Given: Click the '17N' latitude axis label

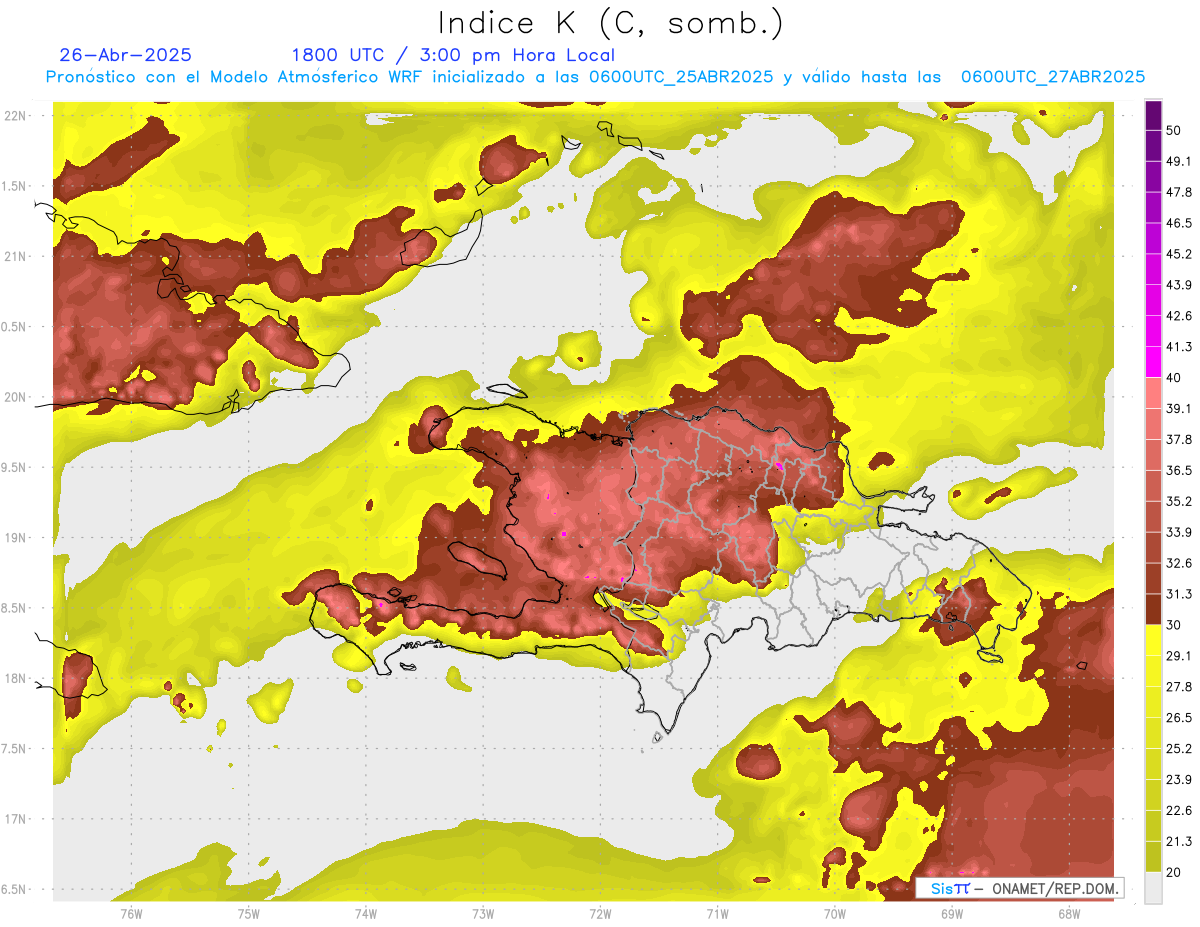Looking at the screenshot, I should 16,819.
